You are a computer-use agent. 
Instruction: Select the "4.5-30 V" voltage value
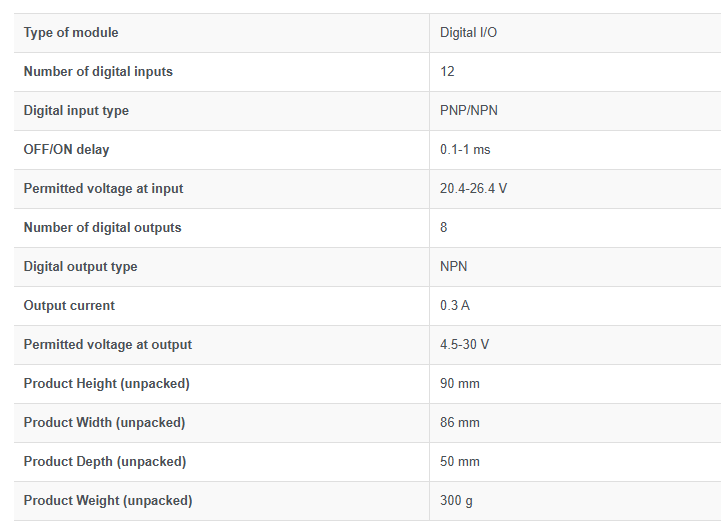[x=464, y=345]
